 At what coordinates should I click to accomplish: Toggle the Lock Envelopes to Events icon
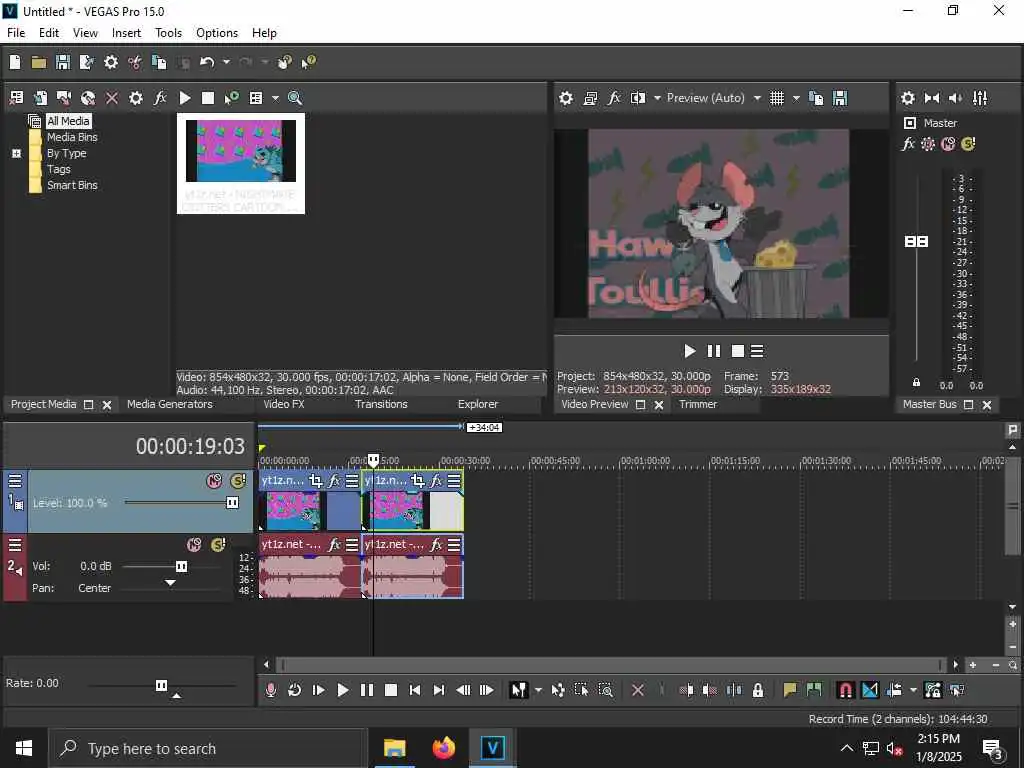point(932,690)
